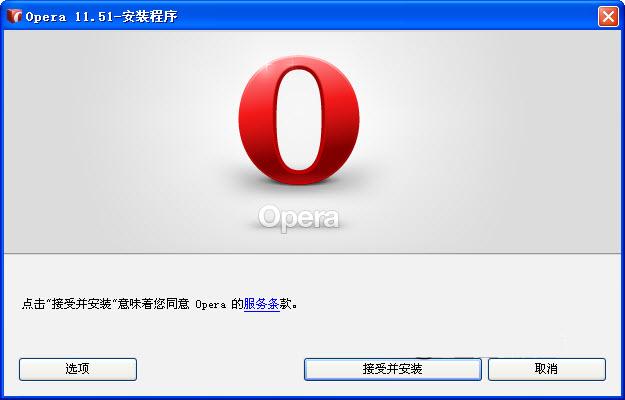This screenshot has height=400, width=625.
Task: Click the white center of the O logo
Action: click(299, 120)
